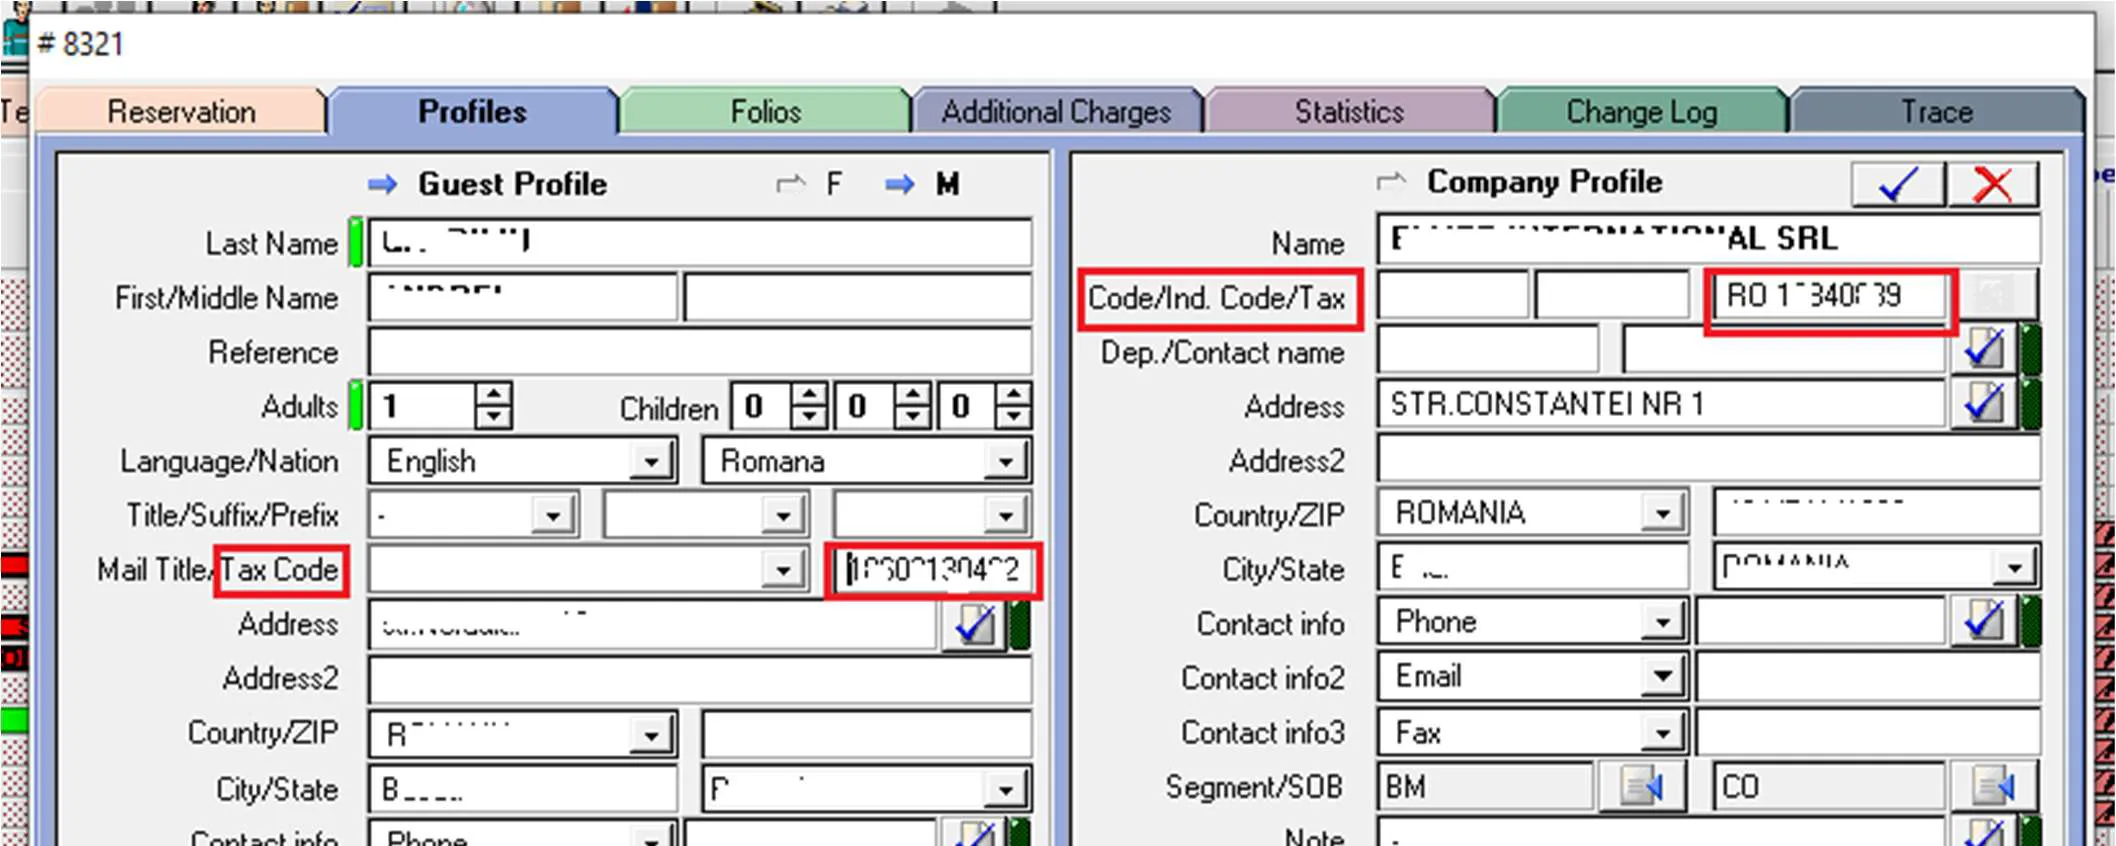Open Contact info2 type dropdown showing Email
2116x846 pixels.
(1662, 677)
